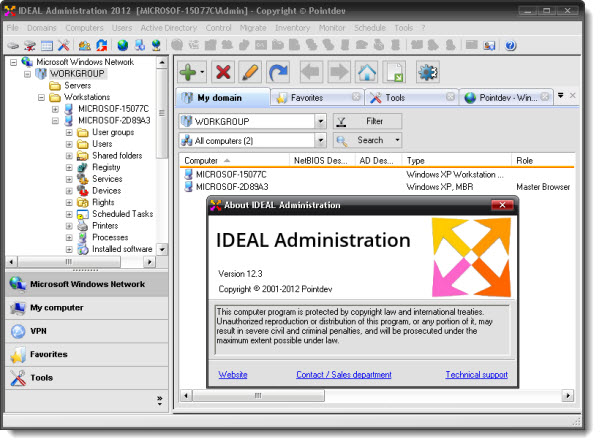Select Scheduled Tasks in the tree
The height and width of the screenshot is (445, 600).
point(122,214)
